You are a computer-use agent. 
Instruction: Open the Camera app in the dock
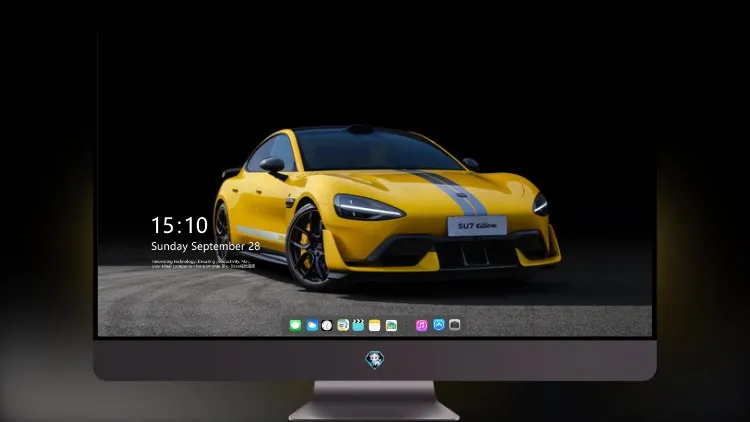click(455, 325)
